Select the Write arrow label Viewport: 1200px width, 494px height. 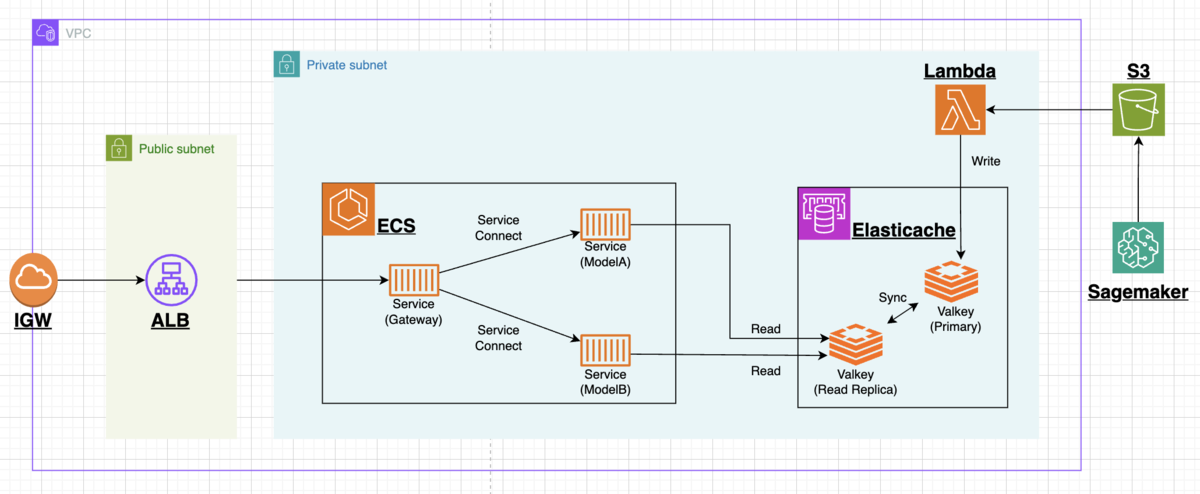click(987, 161)
